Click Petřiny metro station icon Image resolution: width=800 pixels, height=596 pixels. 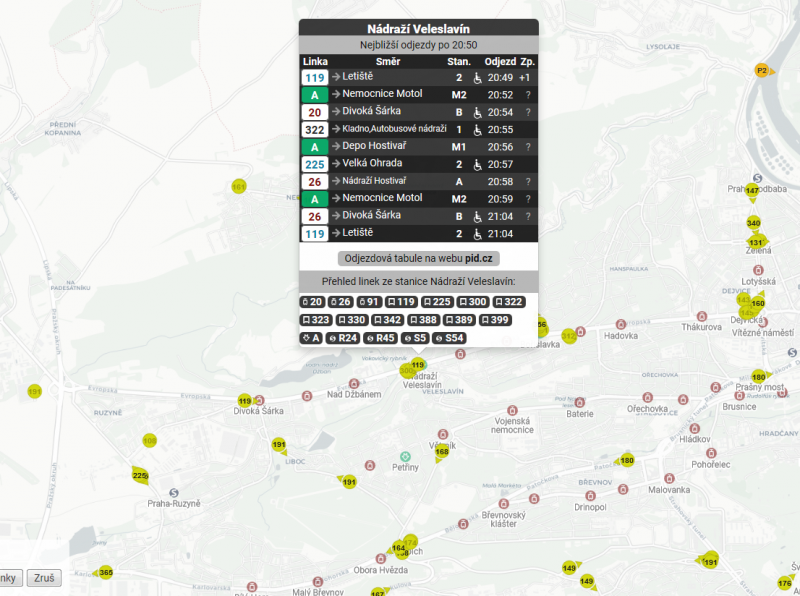(x=405, y=456)
